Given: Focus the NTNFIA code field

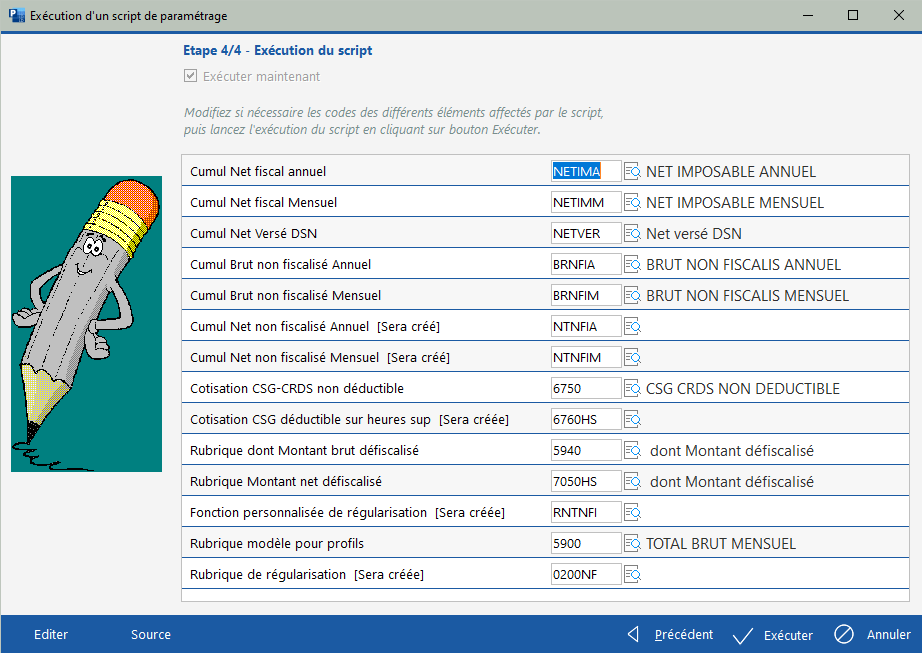Looking at the screenshot, I should click(586, 327).
